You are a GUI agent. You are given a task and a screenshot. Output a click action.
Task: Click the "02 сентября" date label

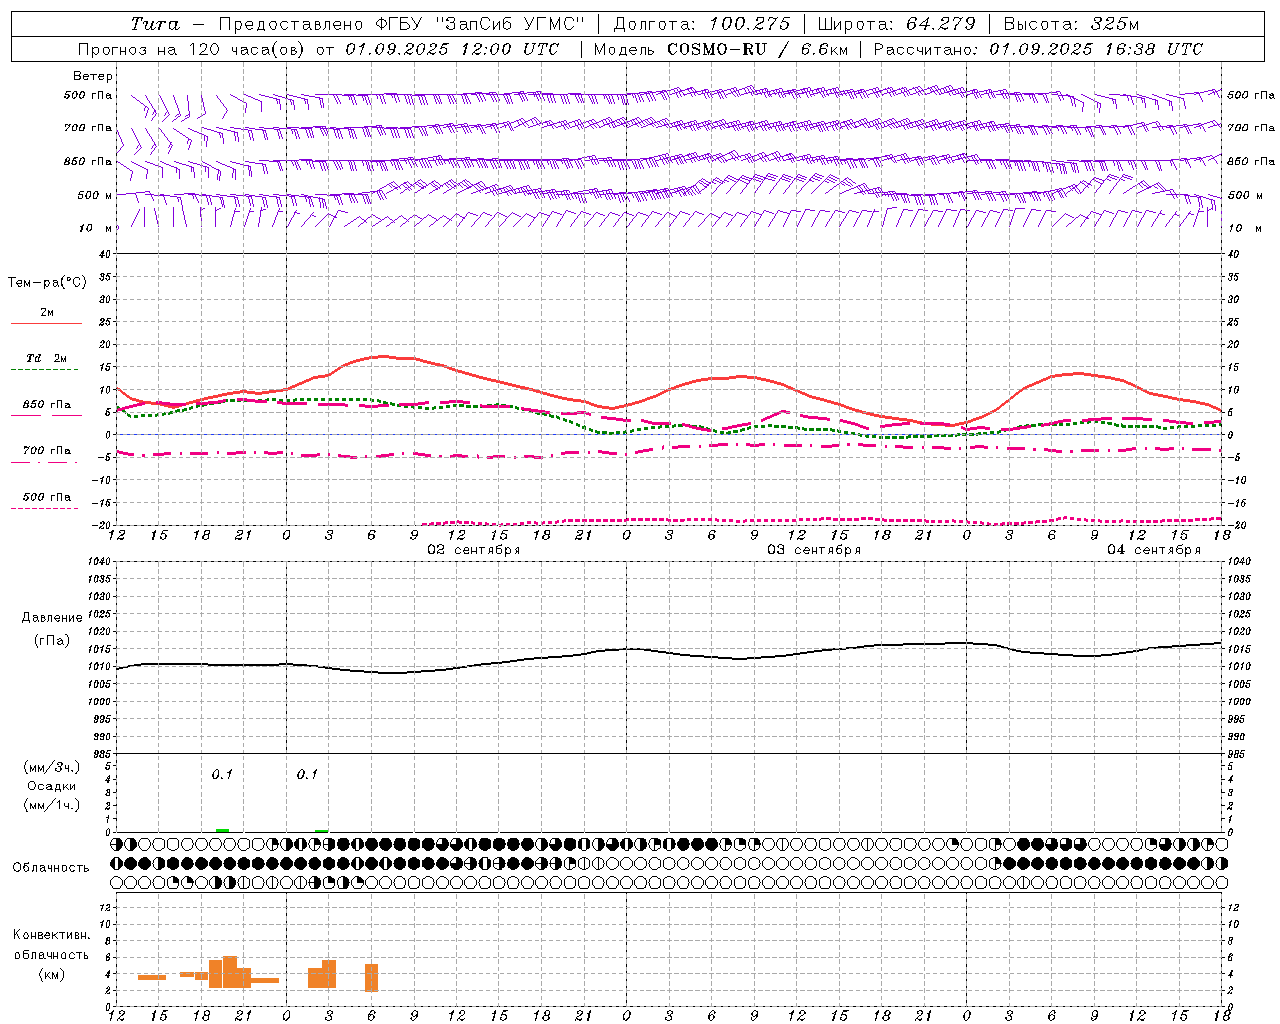pos(474,550)
